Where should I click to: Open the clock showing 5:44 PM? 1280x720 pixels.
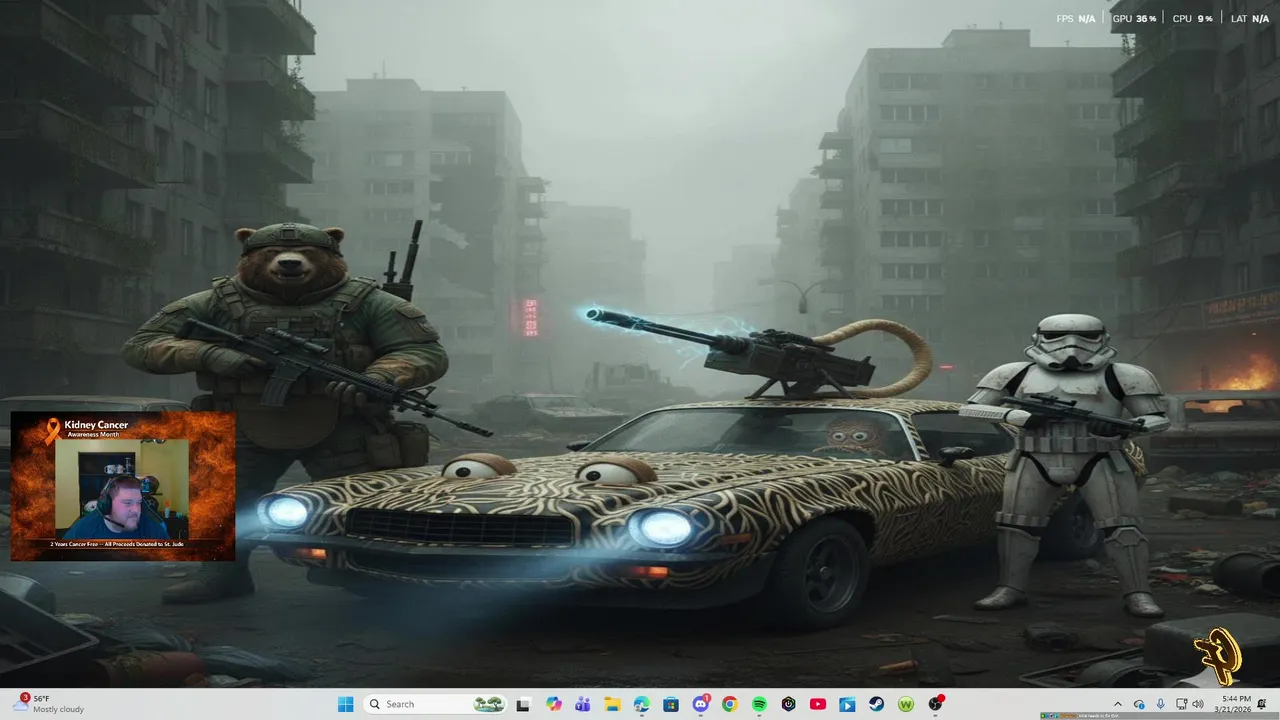coord(1235,704)
